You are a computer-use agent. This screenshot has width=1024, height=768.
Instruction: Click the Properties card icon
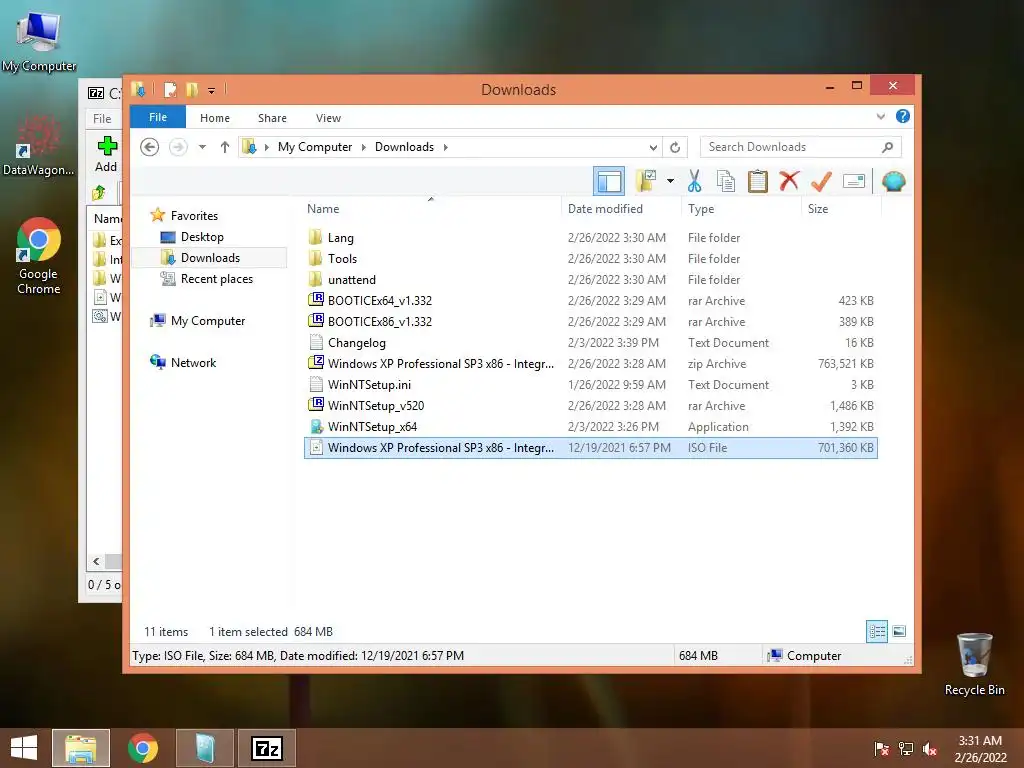pyautogui.click(x=854, y=181)
